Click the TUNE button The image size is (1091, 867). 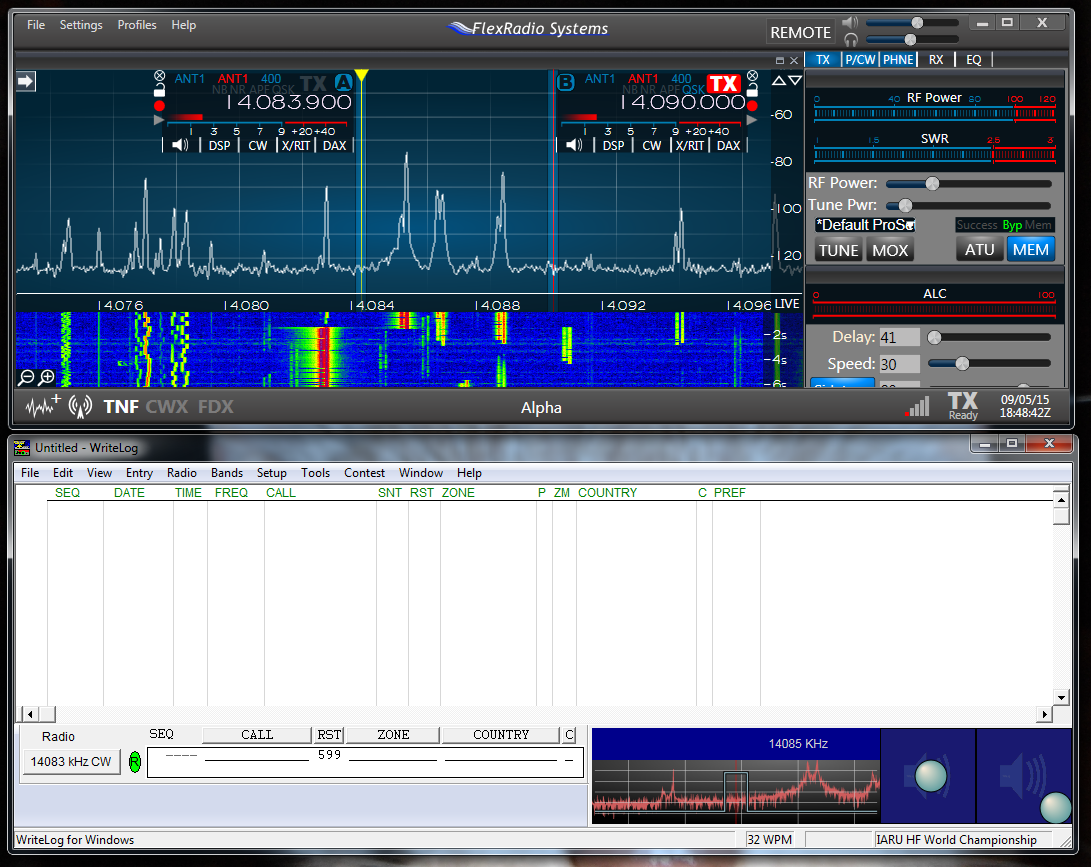(838, 250)
